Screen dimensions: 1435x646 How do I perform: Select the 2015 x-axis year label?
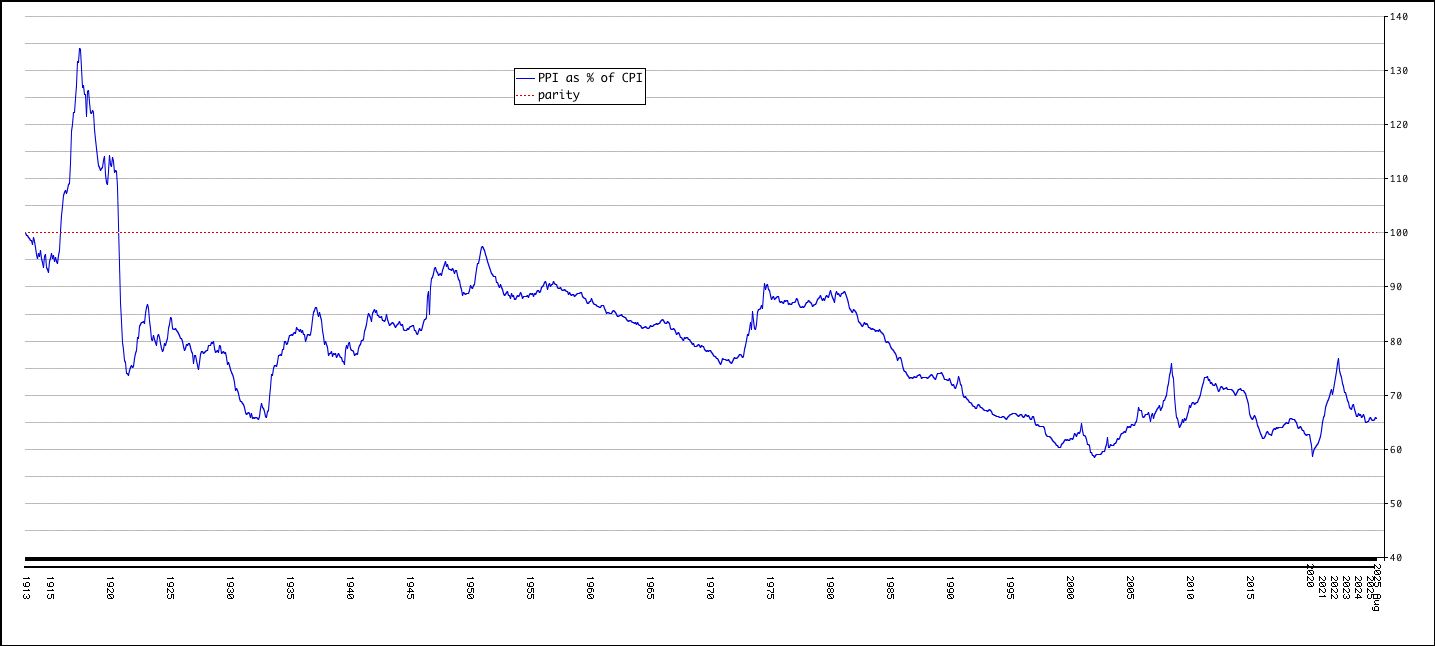pos(1250,586)
